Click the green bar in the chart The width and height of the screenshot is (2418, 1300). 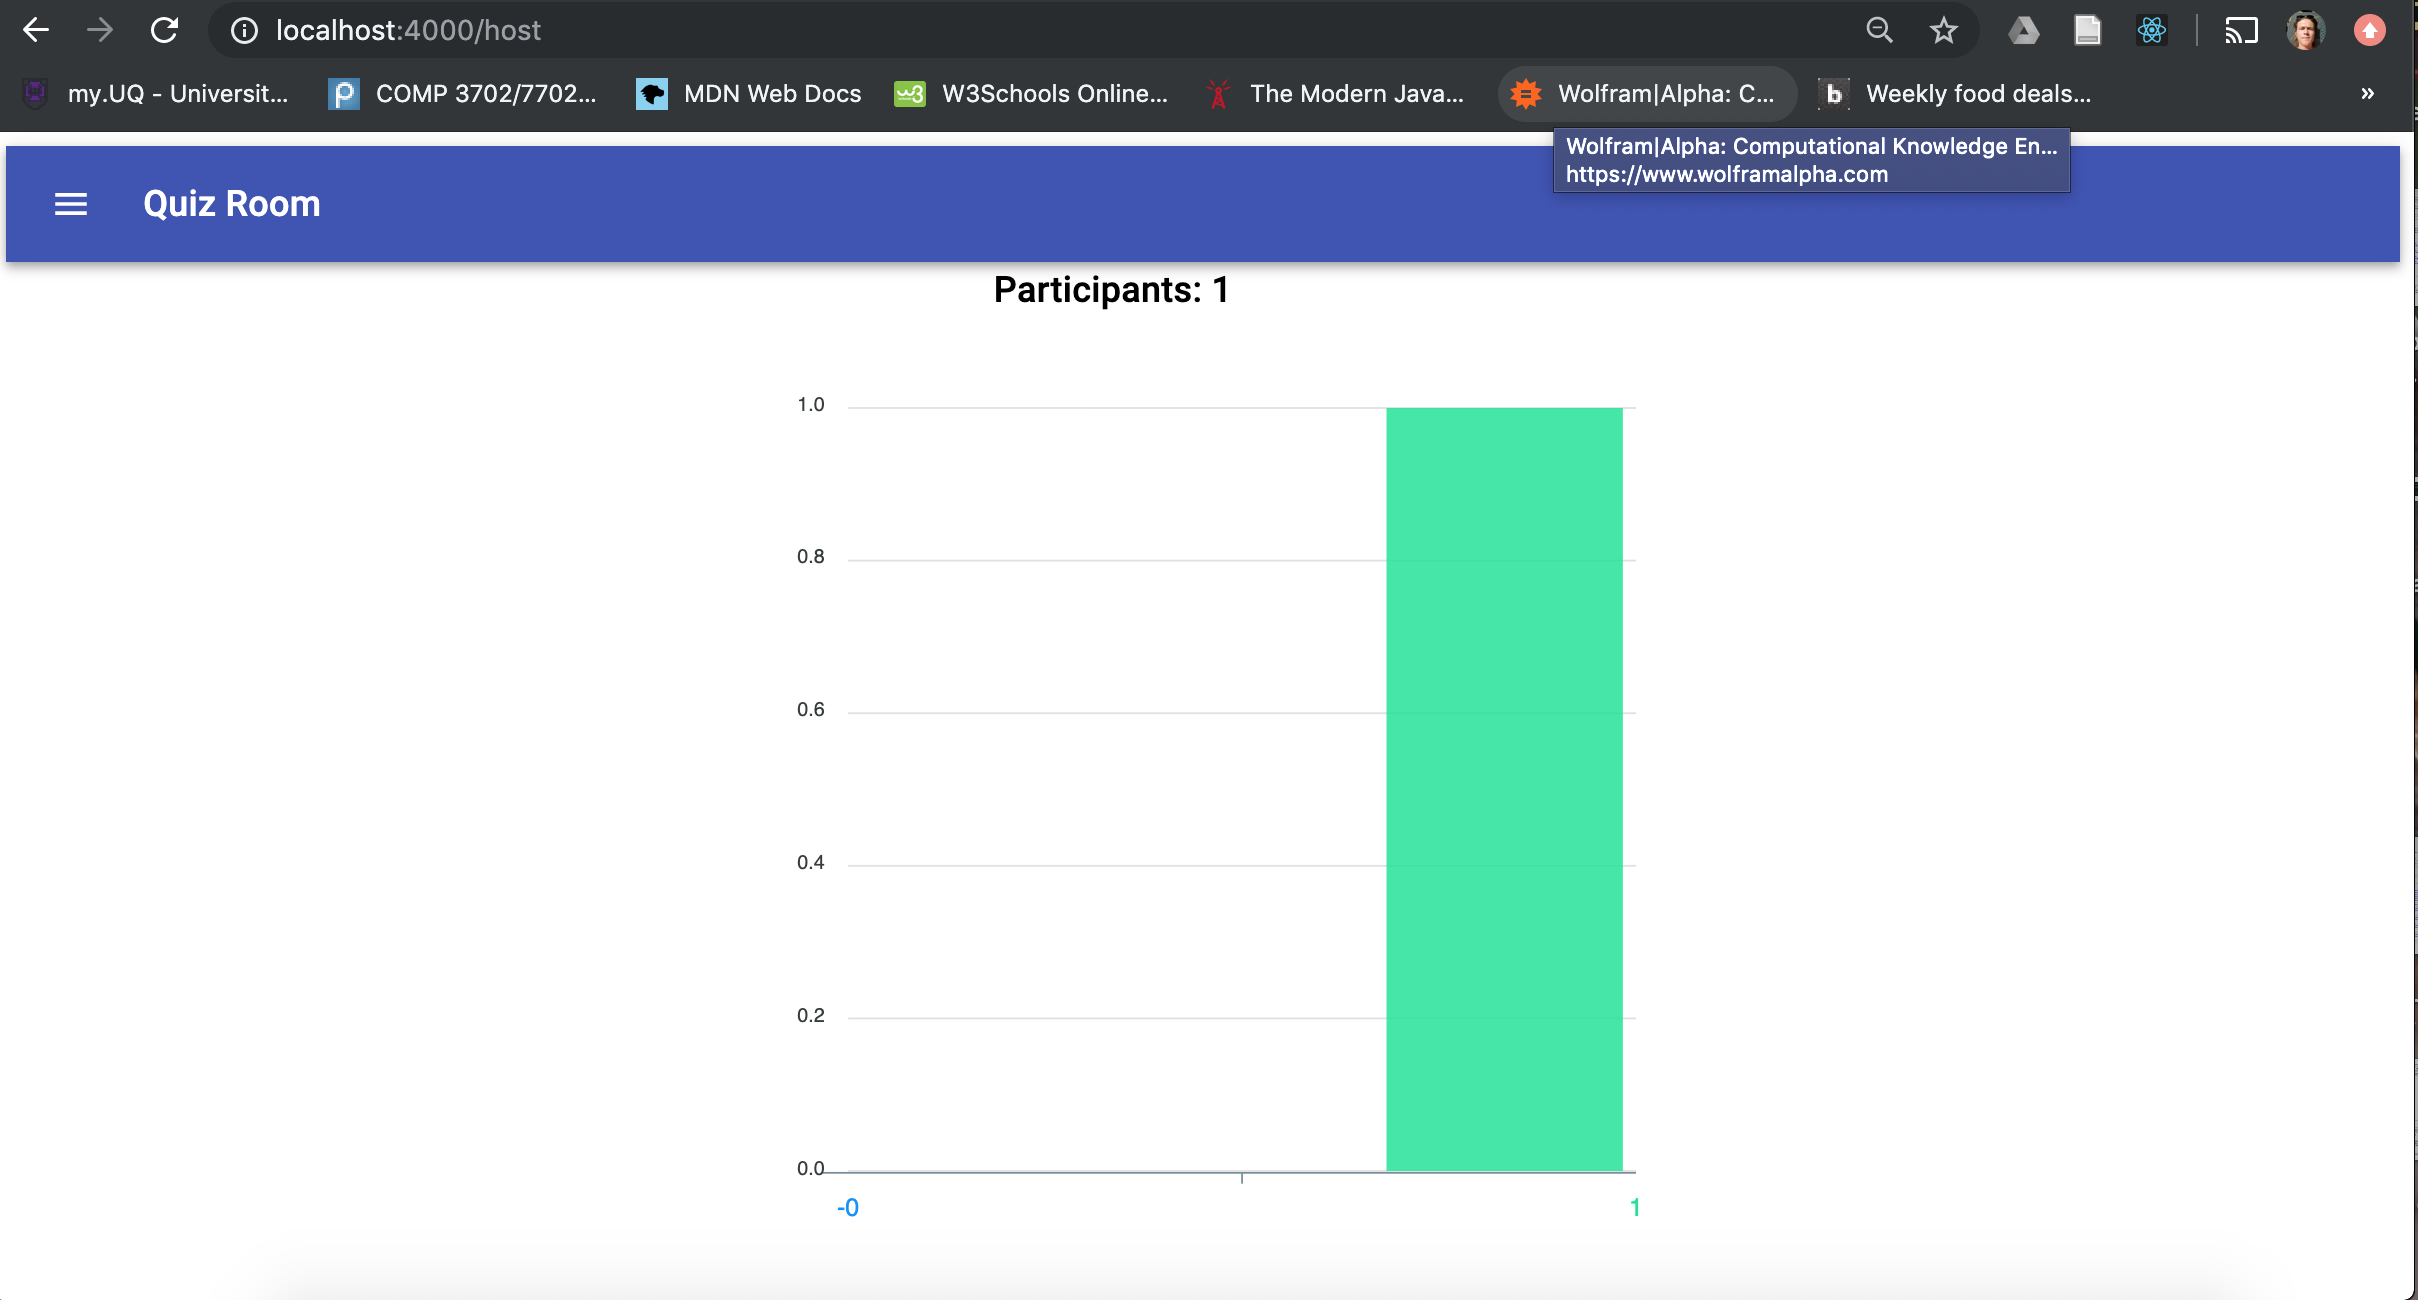click(1504, 789)
